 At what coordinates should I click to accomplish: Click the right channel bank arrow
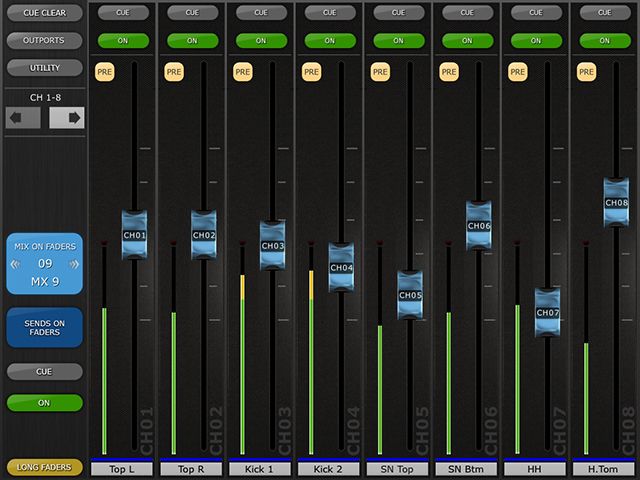tap(67, 118)
